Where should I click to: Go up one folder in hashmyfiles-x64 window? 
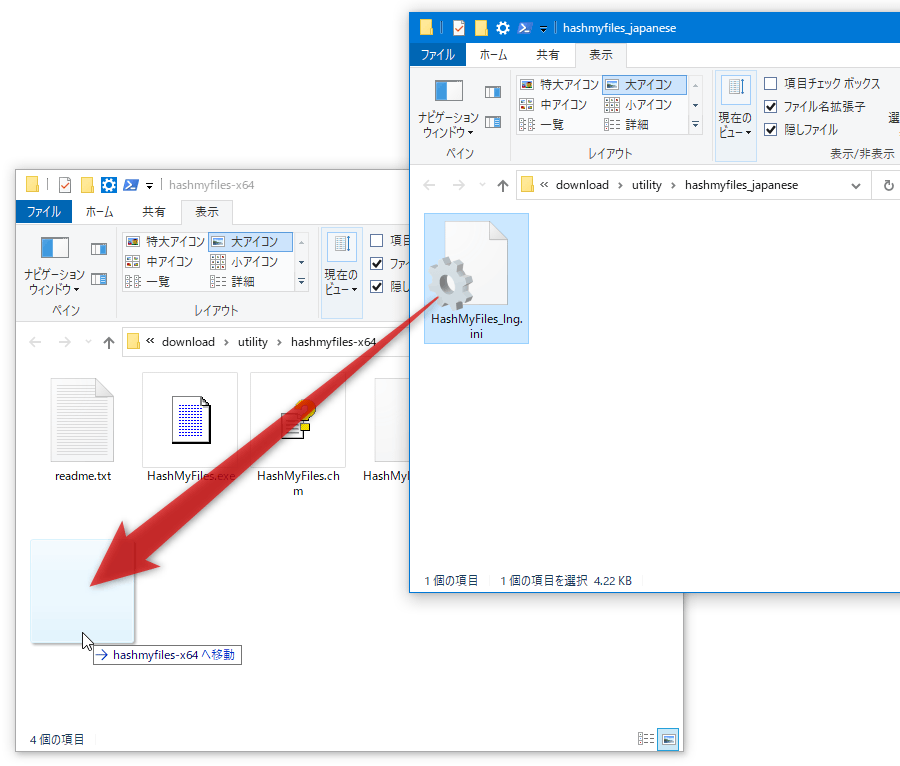[x=109, y=343]
